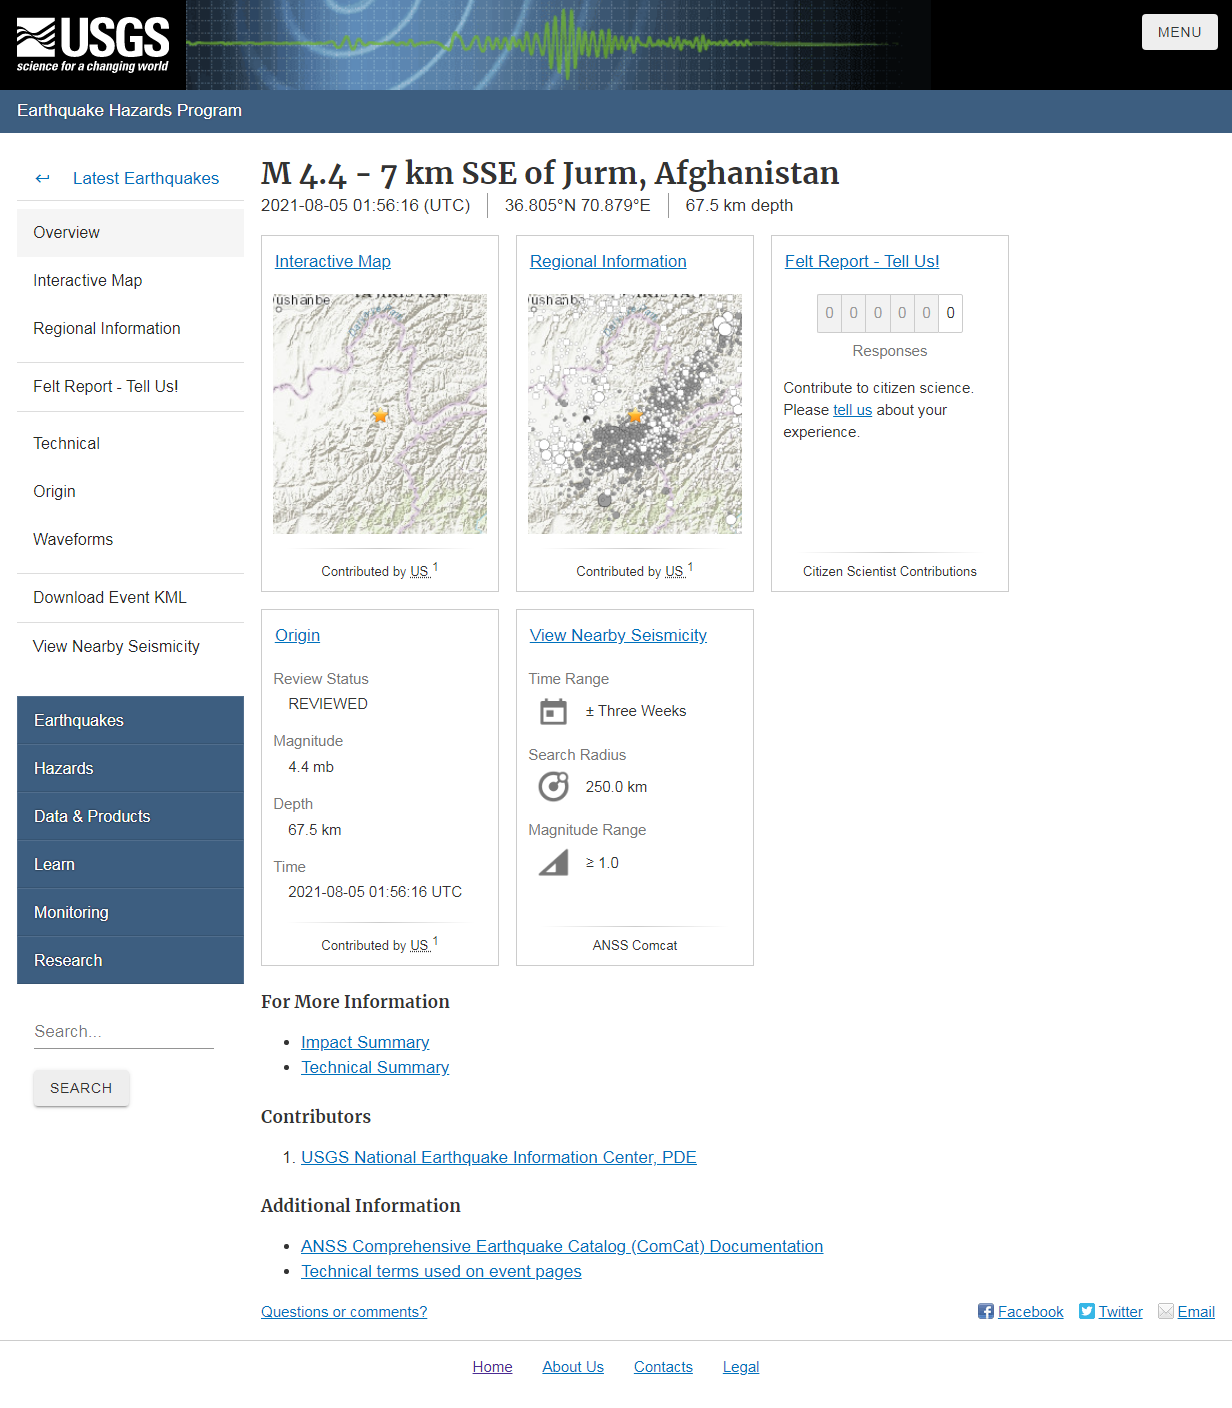Click the Twitter bird icon
1232x1408 pixels.
tap(1087, 1311)
